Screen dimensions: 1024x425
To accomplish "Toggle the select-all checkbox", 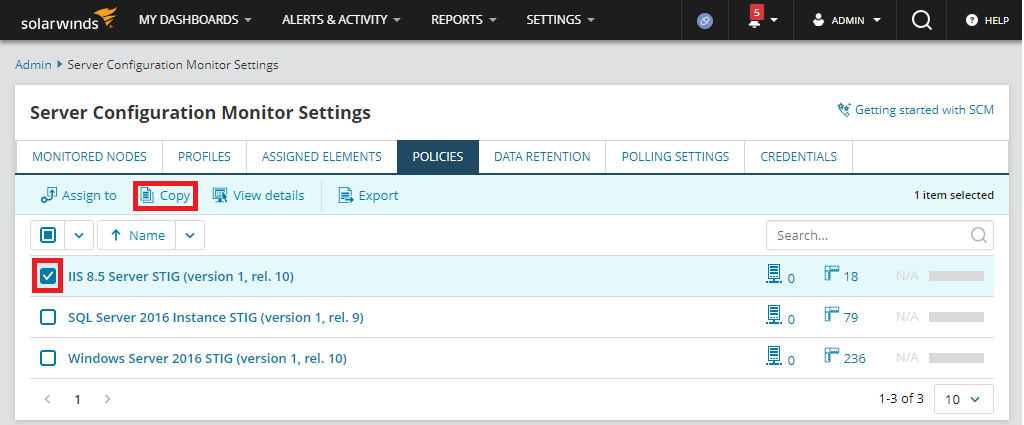I will 48,235.
